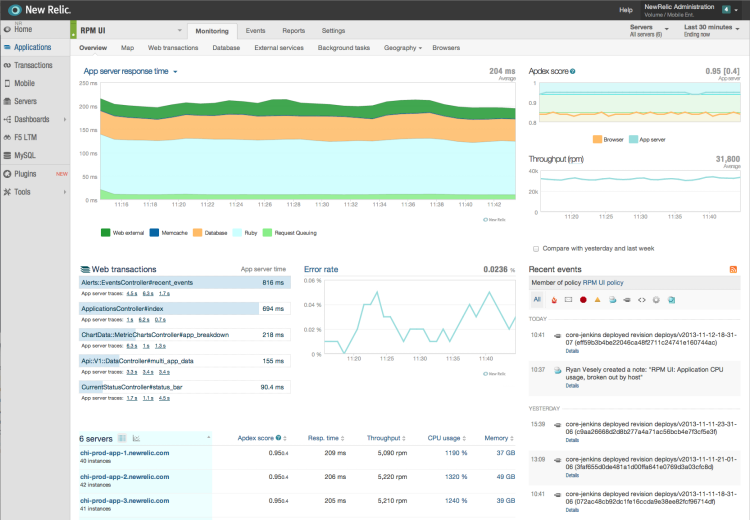Toggle the App server Apdex legend series

[647, 140]
